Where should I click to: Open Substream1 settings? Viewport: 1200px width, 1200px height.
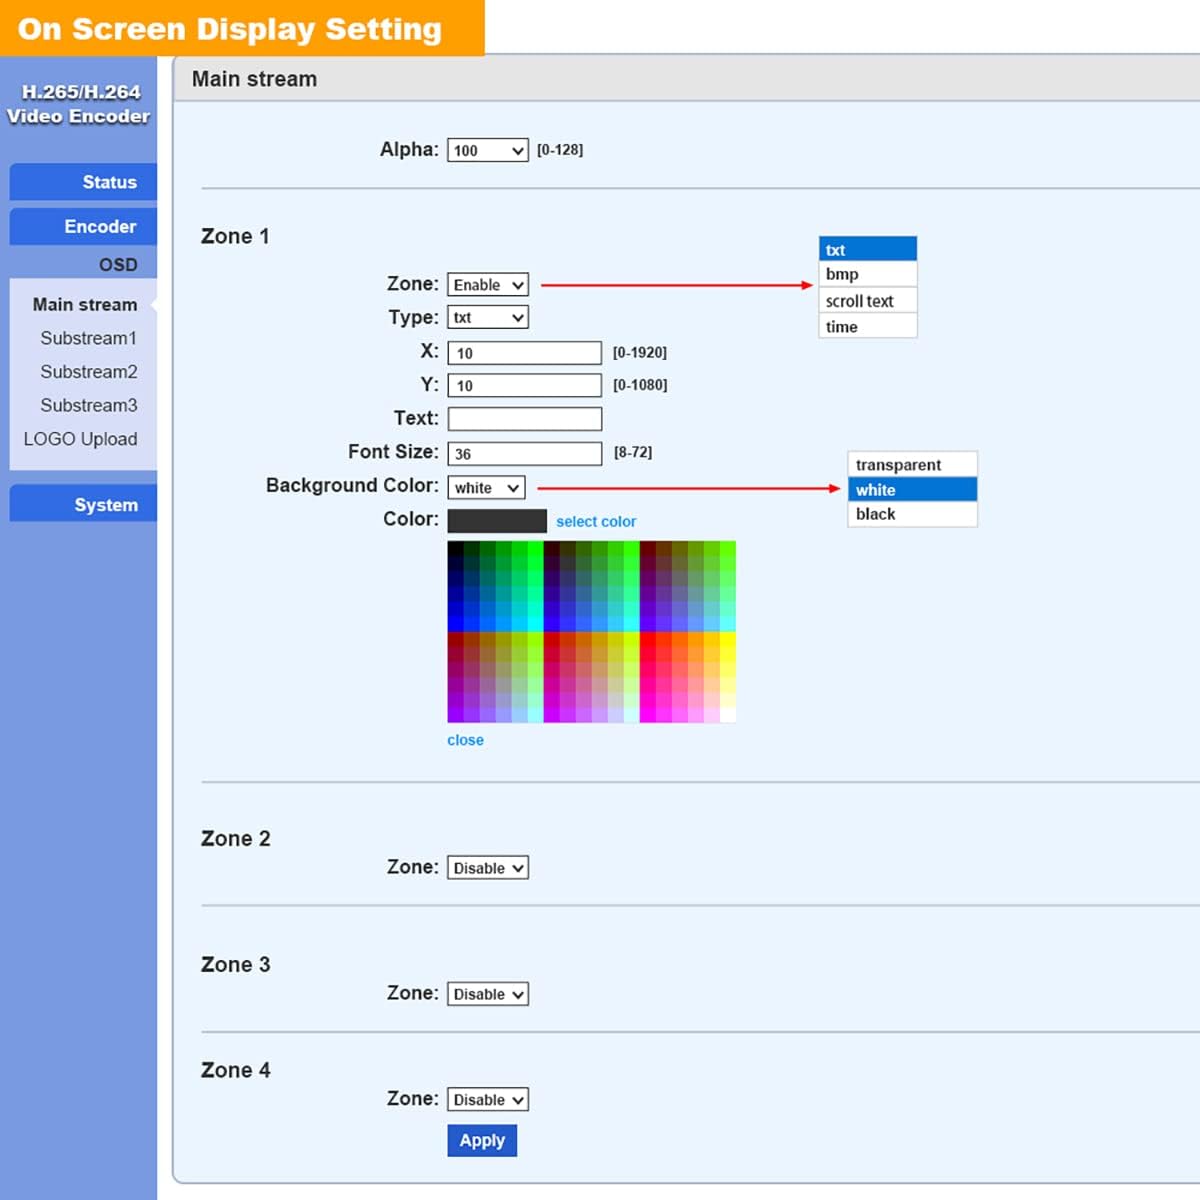click(x=88, y=338)
